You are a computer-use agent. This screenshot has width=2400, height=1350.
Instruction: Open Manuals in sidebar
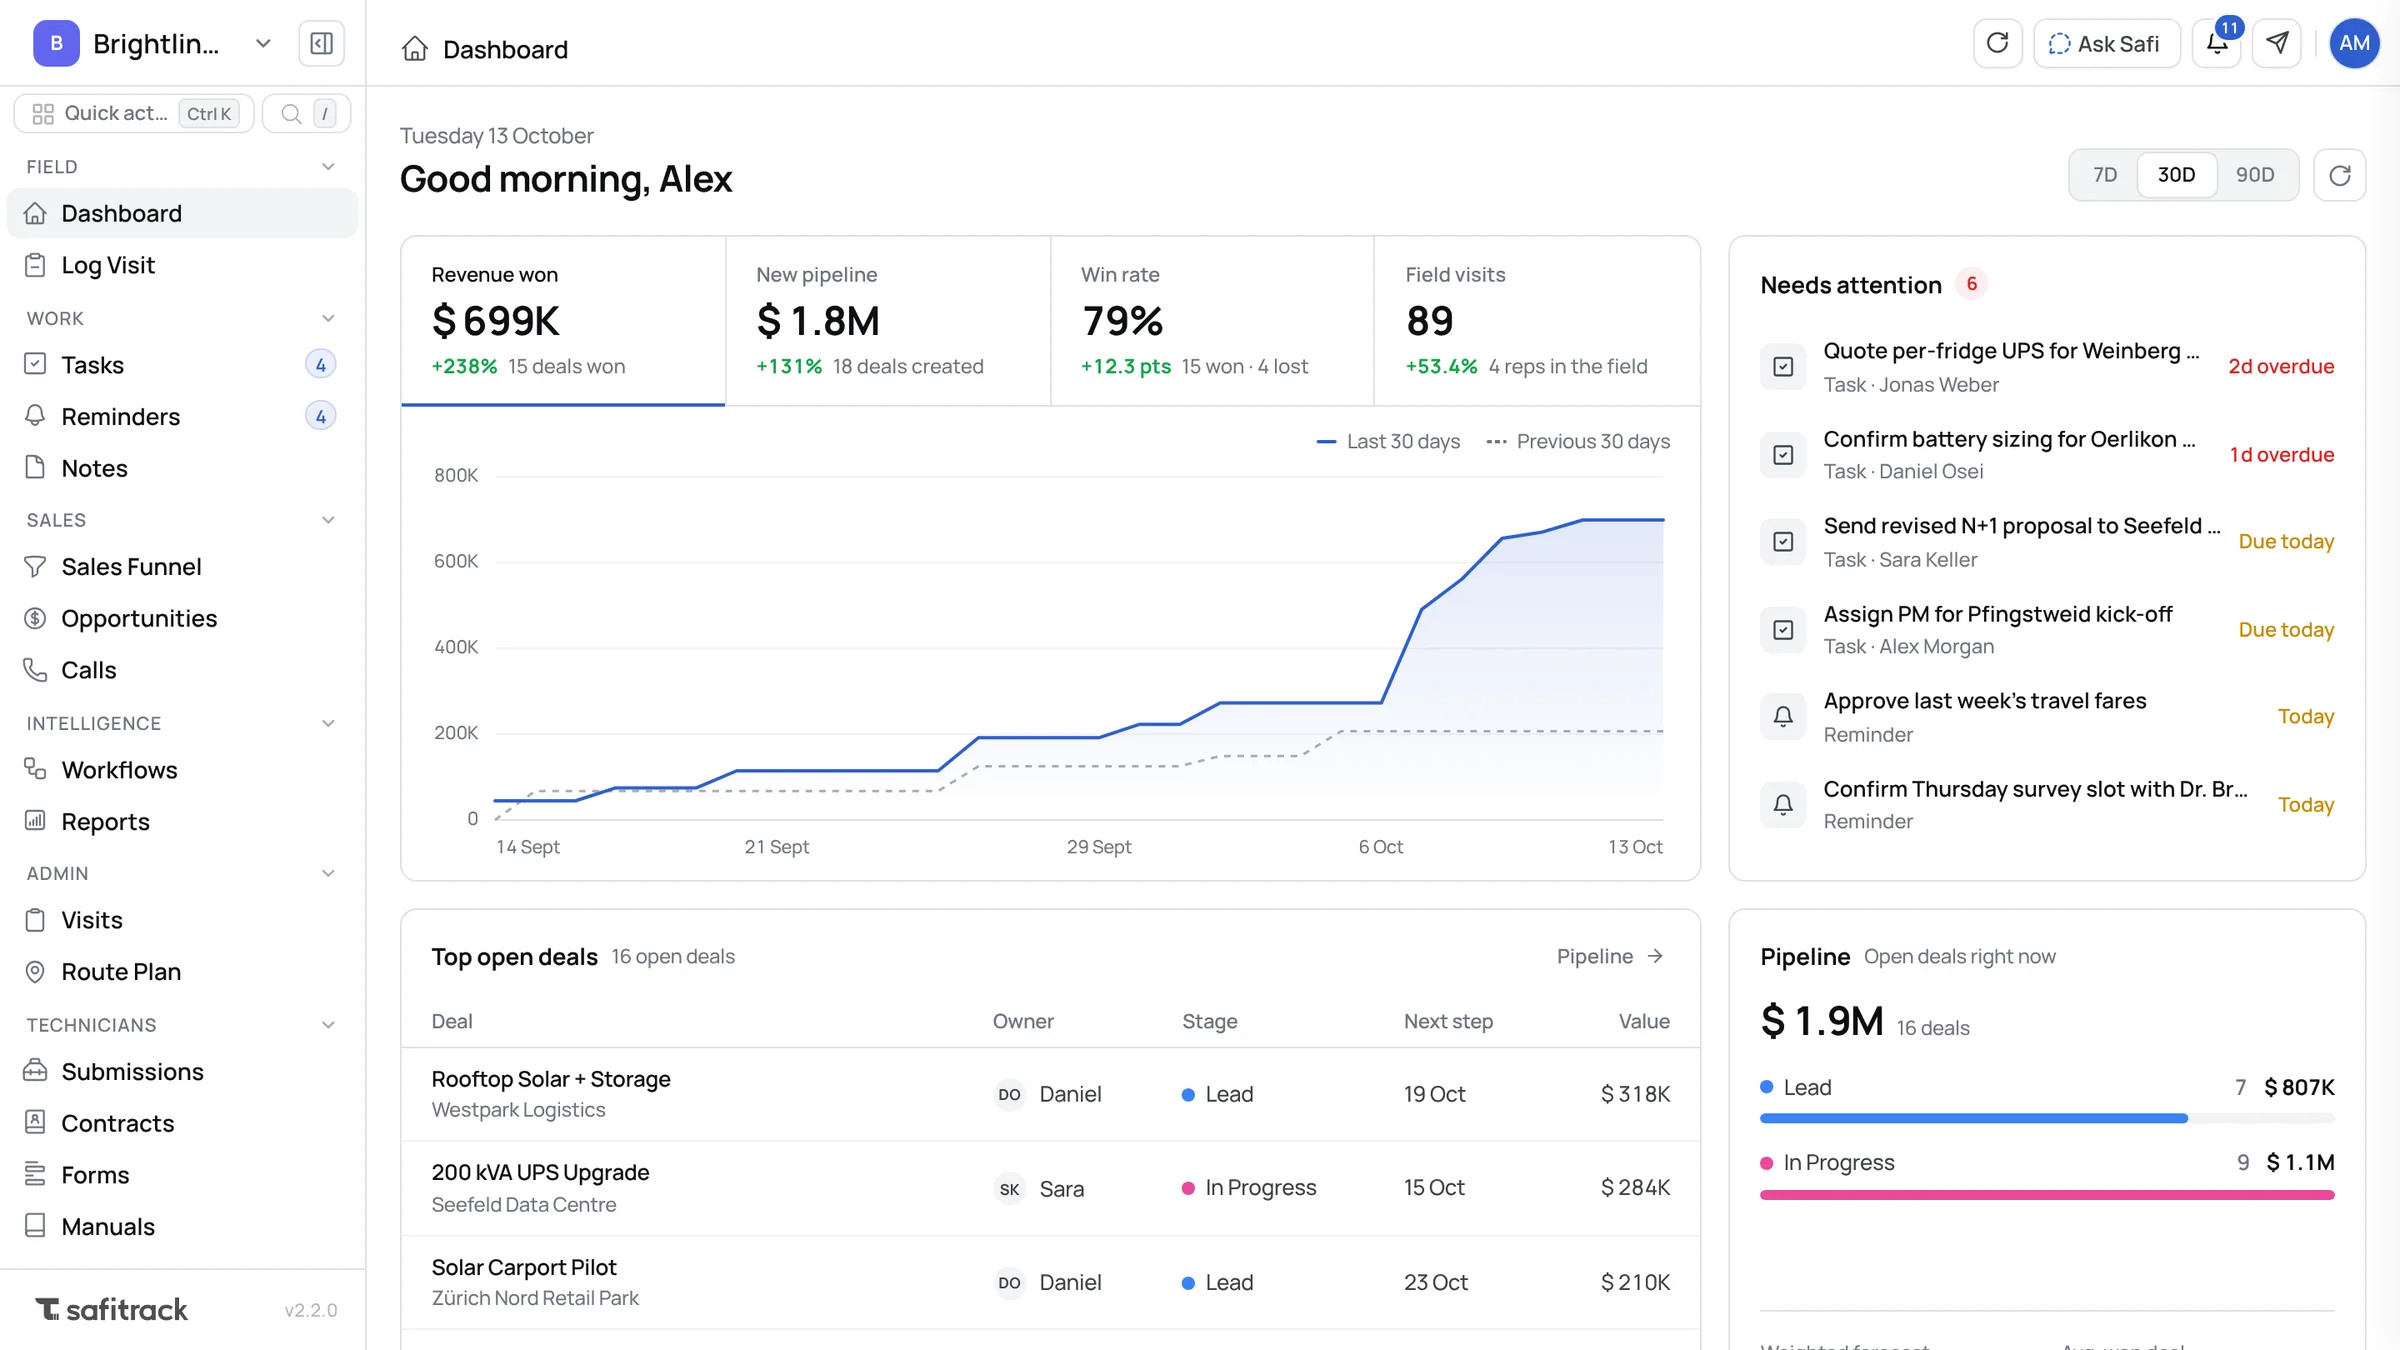(x=182, y=1227)
